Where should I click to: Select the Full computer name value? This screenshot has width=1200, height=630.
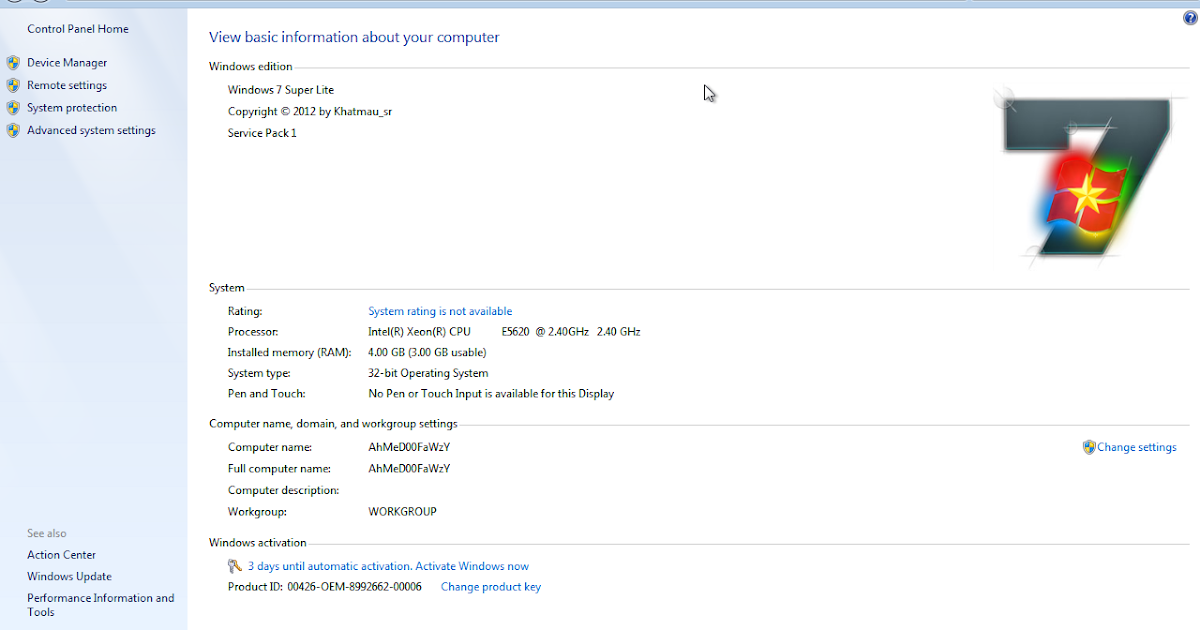coord(409,468)
